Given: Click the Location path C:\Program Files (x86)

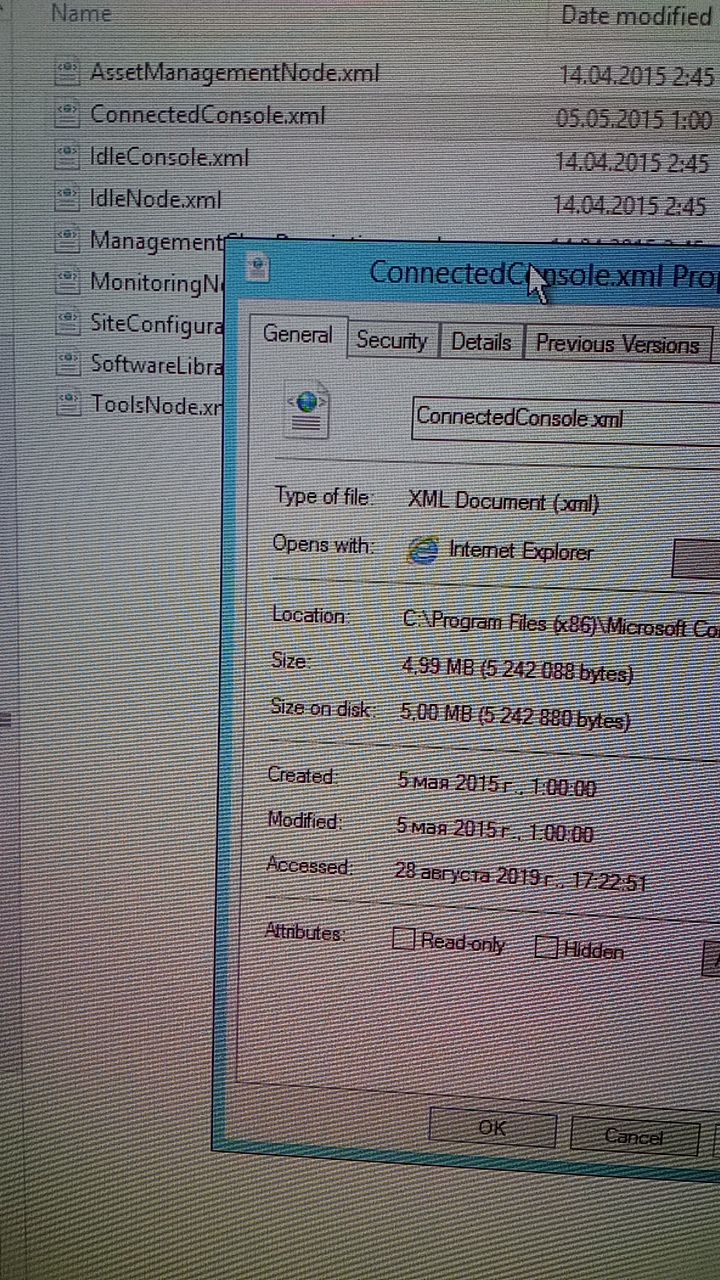Looking at the screenshot, I should coord(560,625).
